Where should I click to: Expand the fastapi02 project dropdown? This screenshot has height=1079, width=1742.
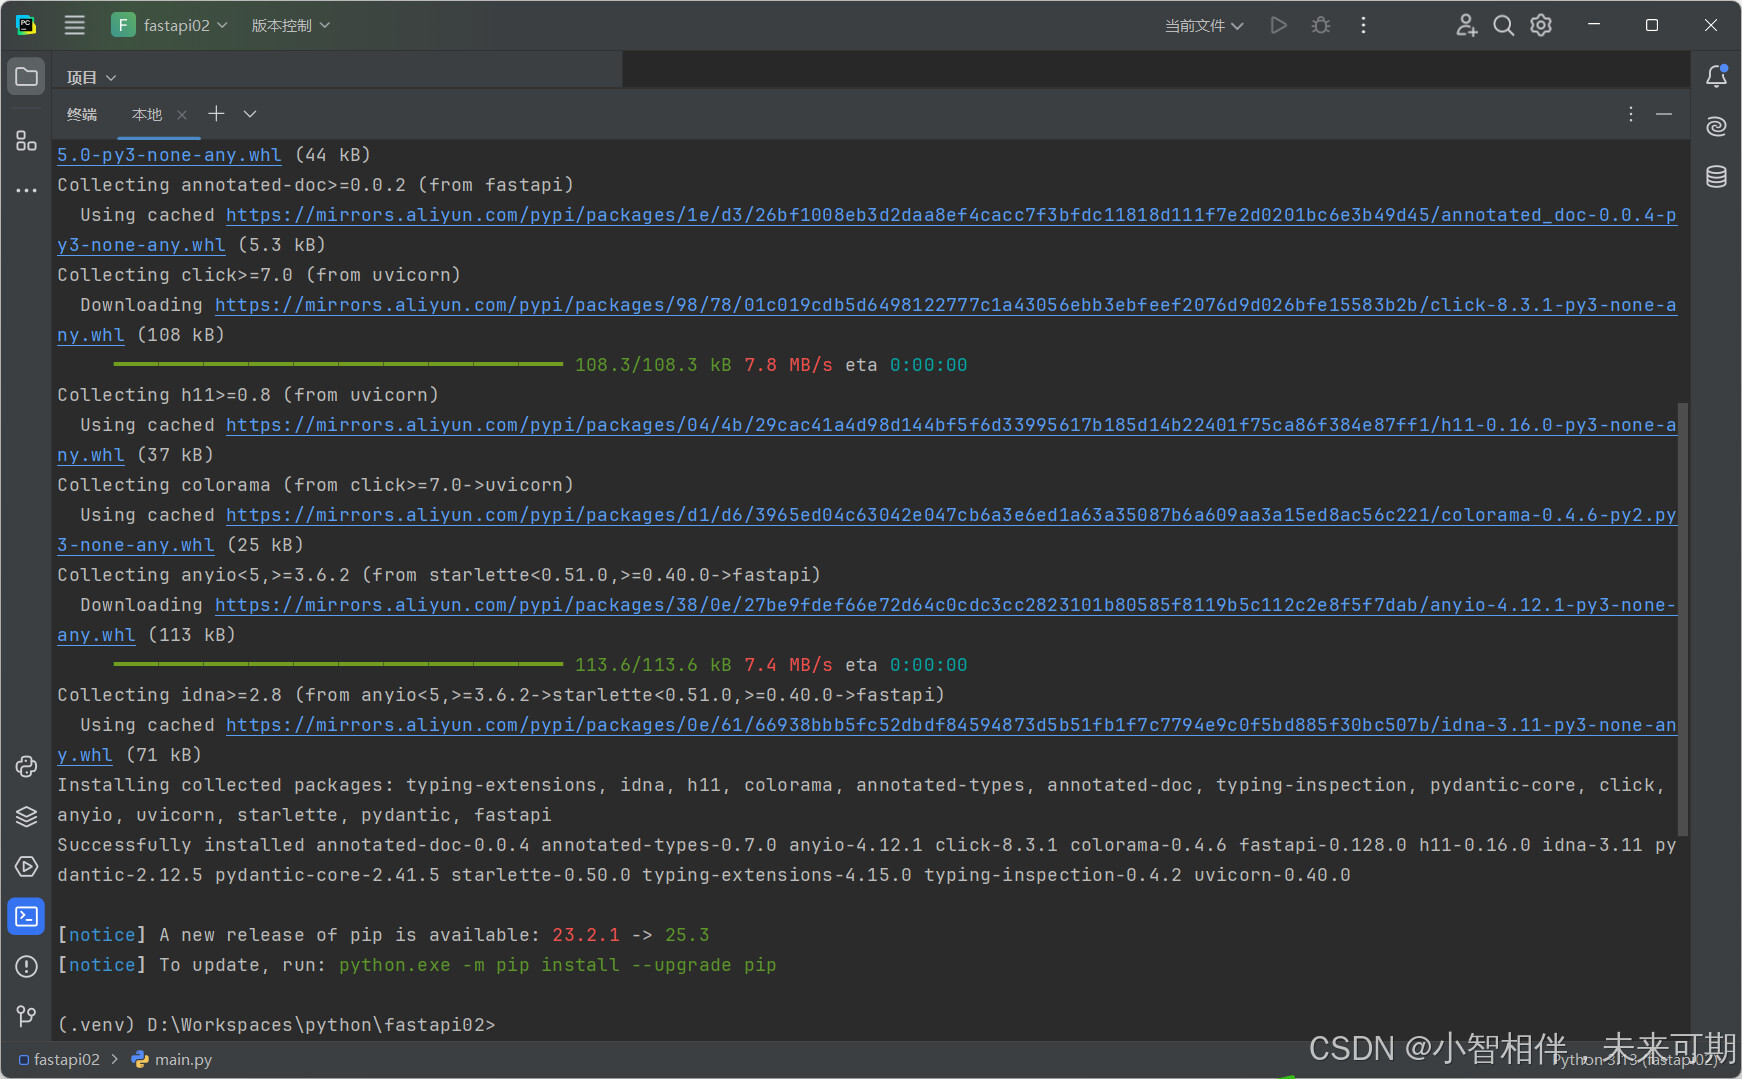click(x=170, y=25)
